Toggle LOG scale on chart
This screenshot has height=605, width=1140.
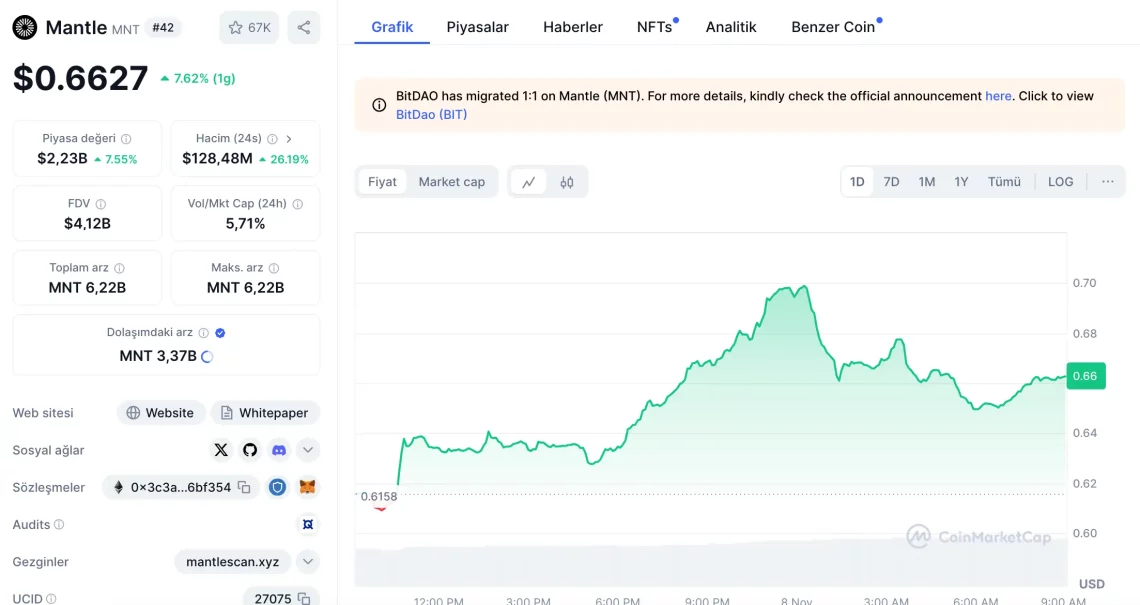coord(1060,182)
